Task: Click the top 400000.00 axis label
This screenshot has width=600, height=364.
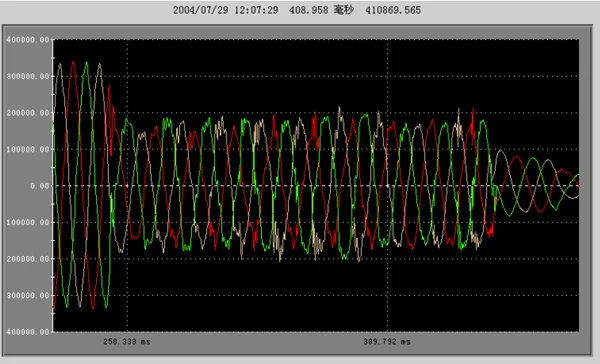Action: pyautogui.click(x=28, y=40)
